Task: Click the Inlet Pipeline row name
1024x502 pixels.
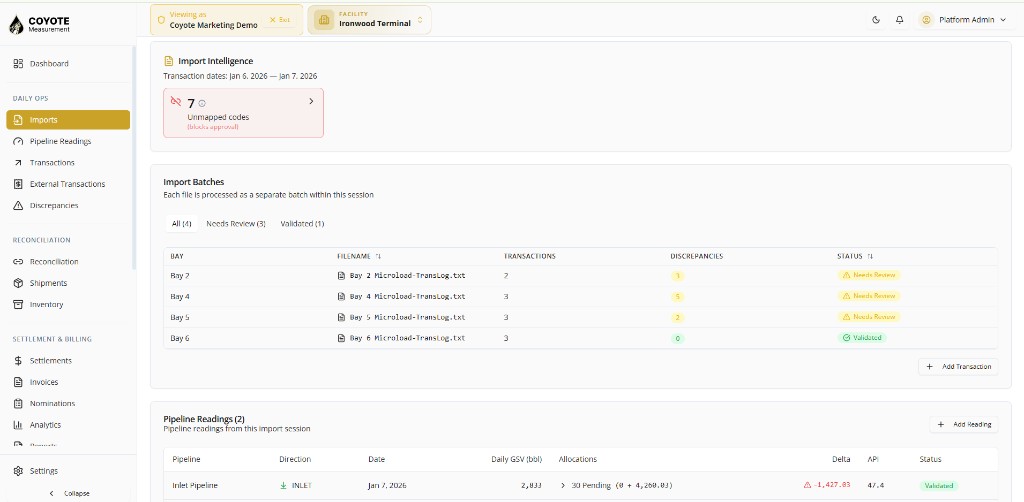Action: 195,486
